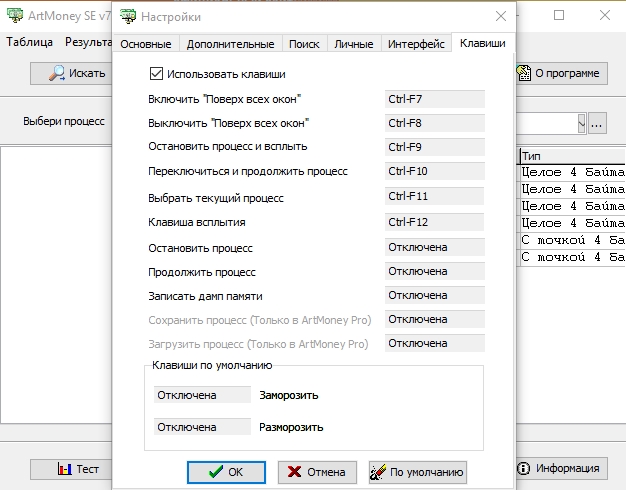
Task: Switch to the Интерфейс tab
Action: point(416,44)
